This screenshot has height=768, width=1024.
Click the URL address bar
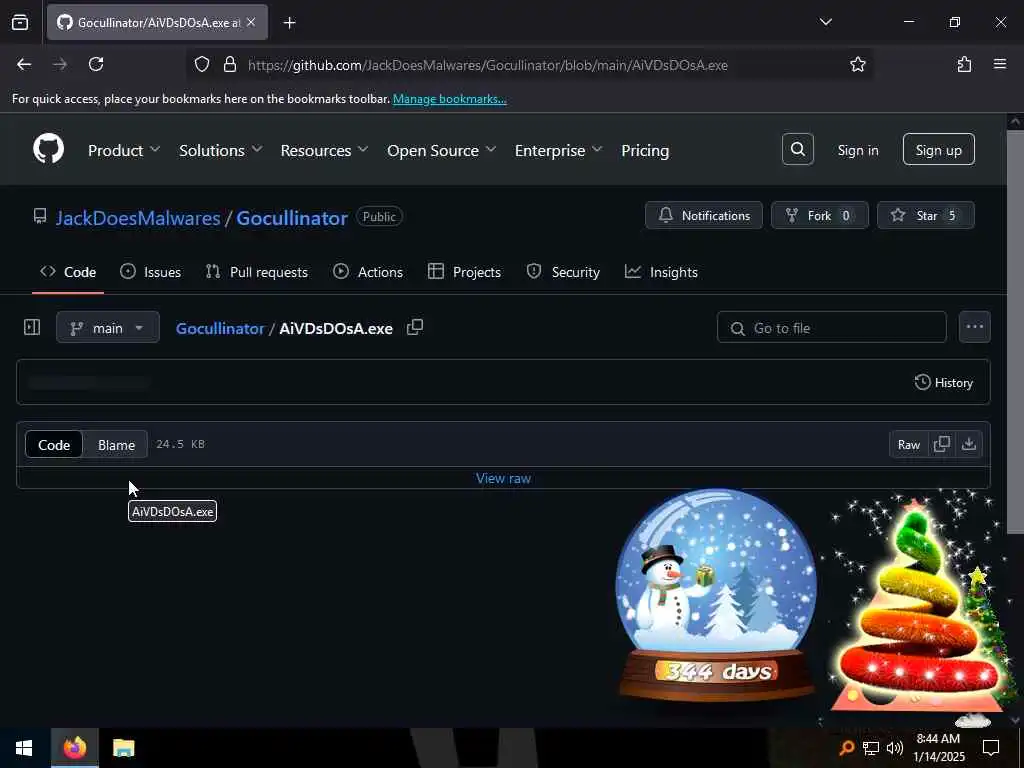click(x=487, y=65)
